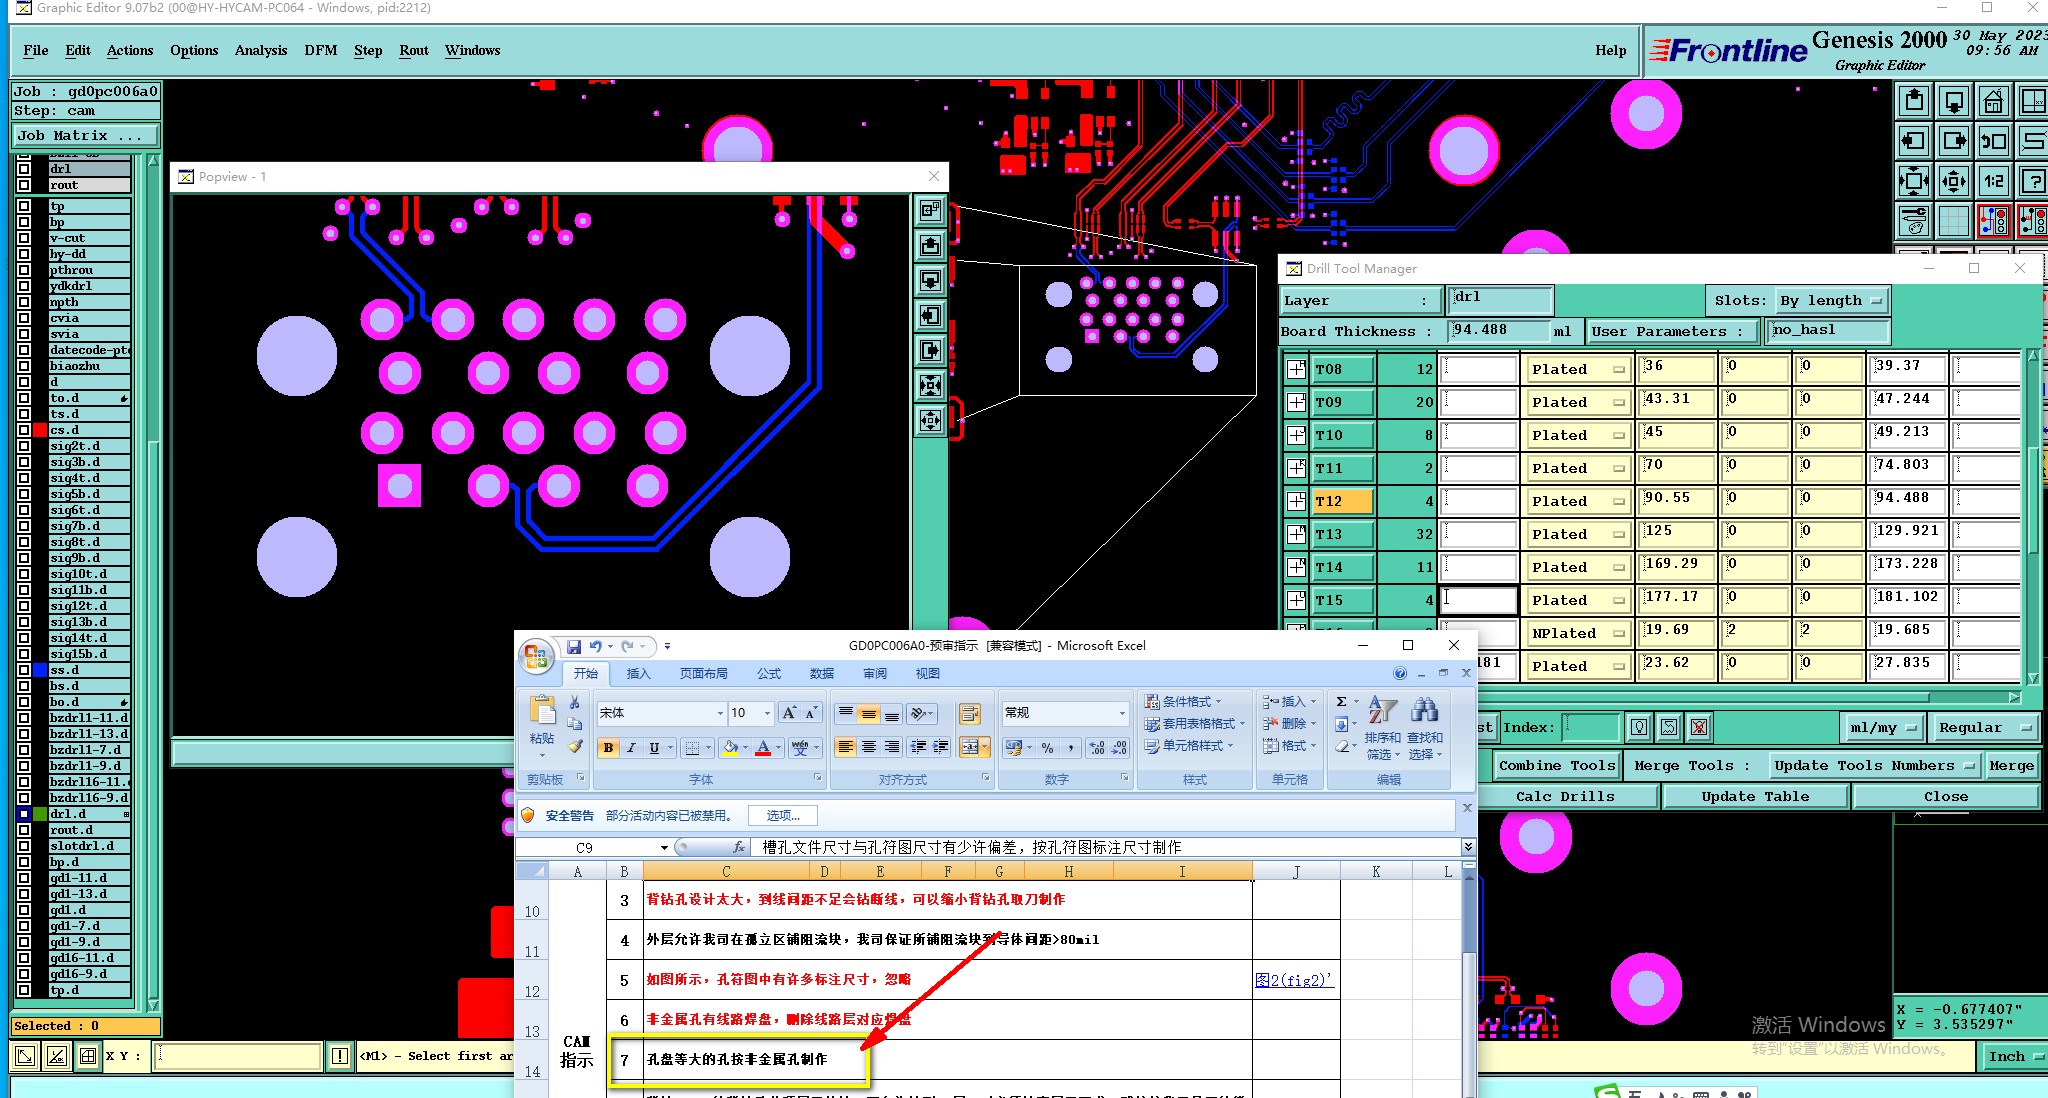Toggle visibility checkbox for layer v-cut
Viewport: 2048px width, 1098px height.
click(x=24, y=238)
